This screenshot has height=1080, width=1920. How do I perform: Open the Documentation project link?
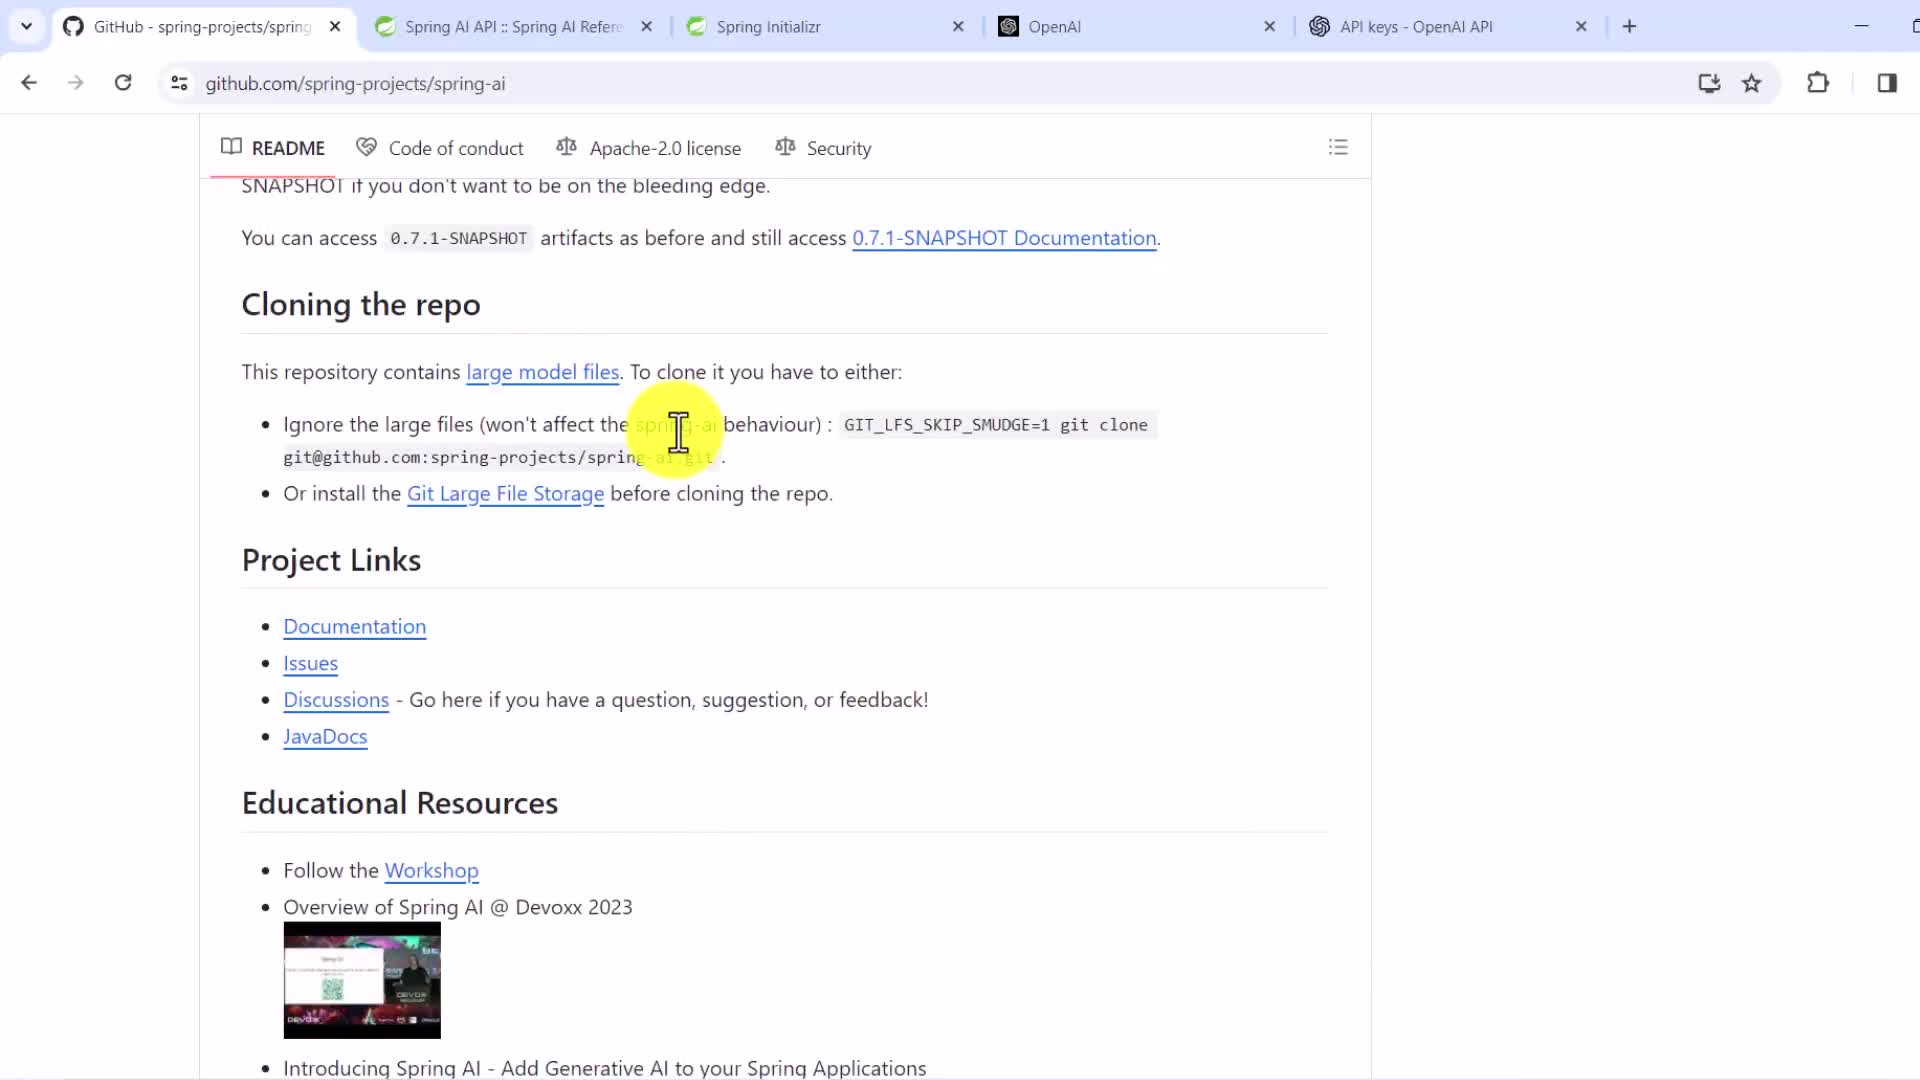click(355, 627)
